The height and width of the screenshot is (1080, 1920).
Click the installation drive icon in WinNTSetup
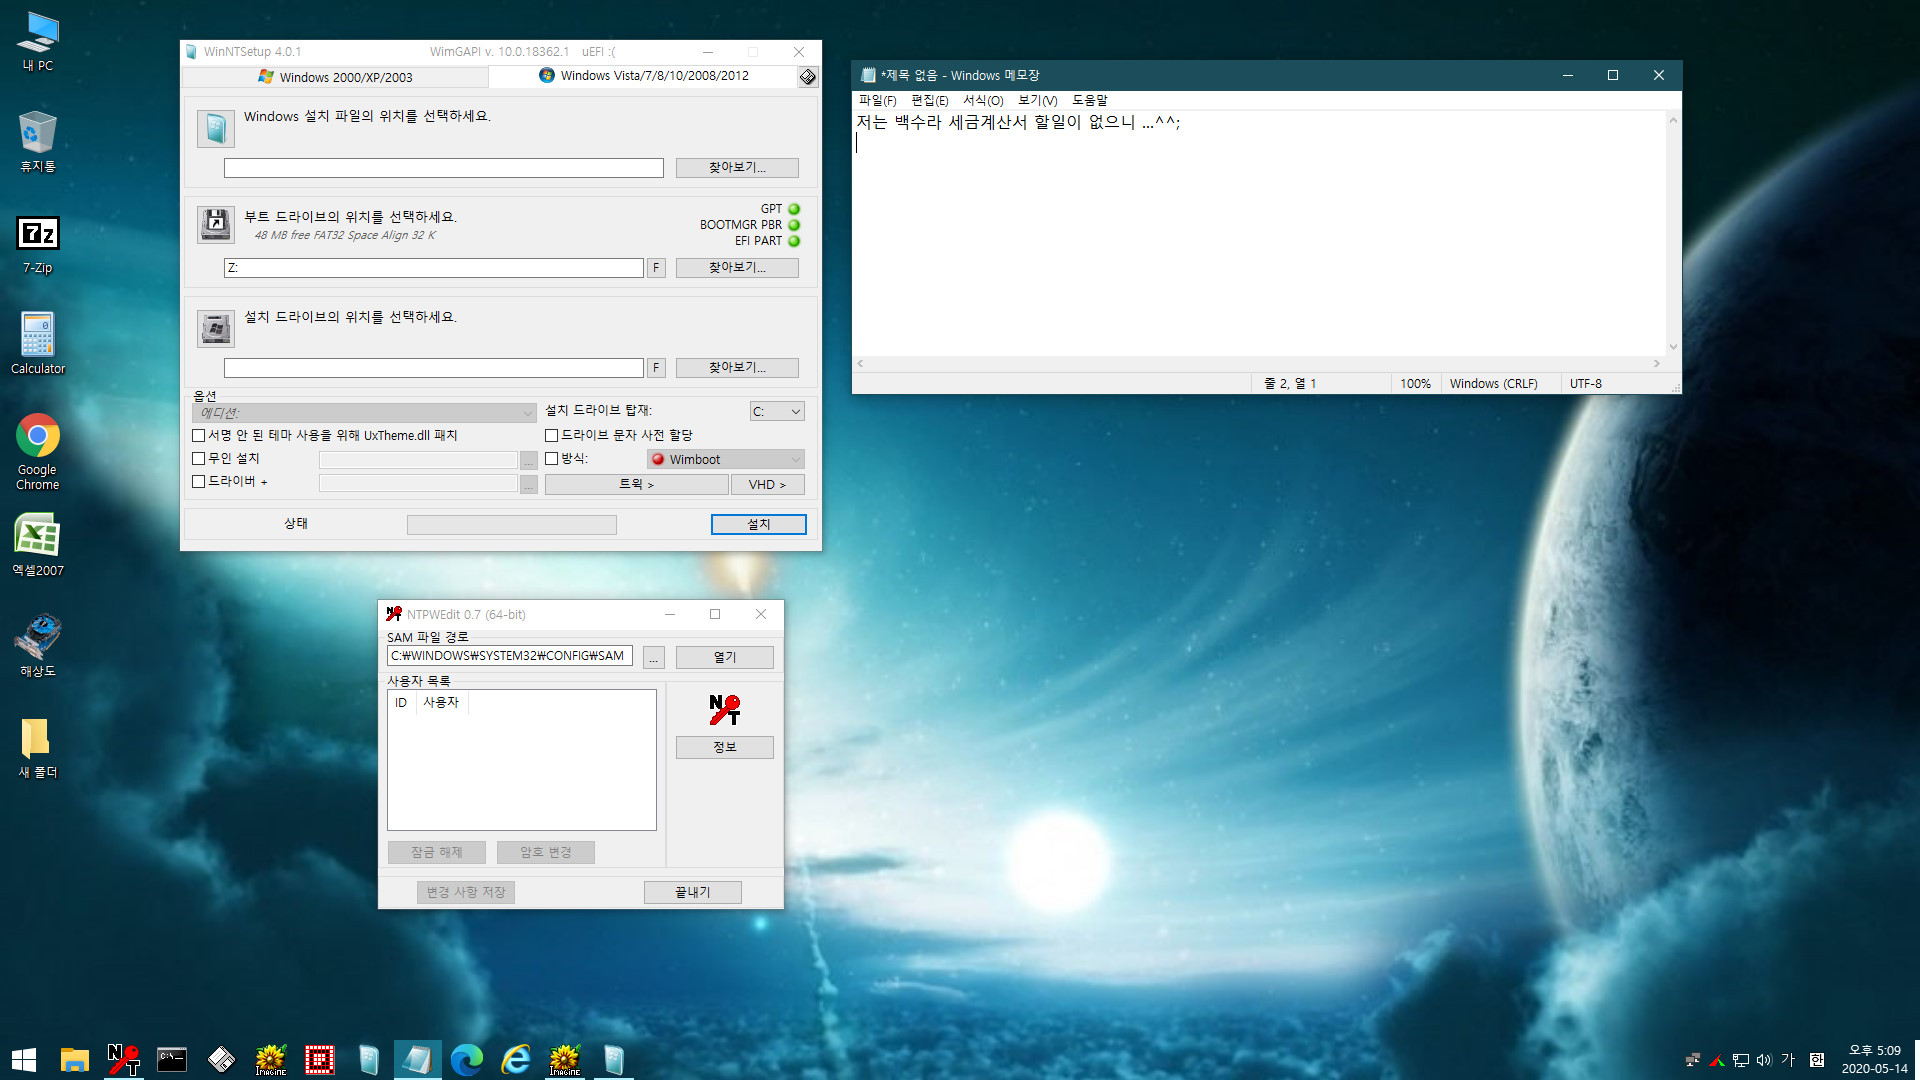point(216,328)
